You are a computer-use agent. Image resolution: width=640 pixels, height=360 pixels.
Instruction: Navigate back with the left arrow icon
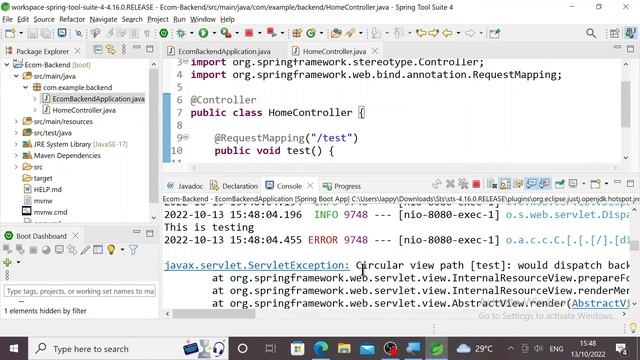448,33
